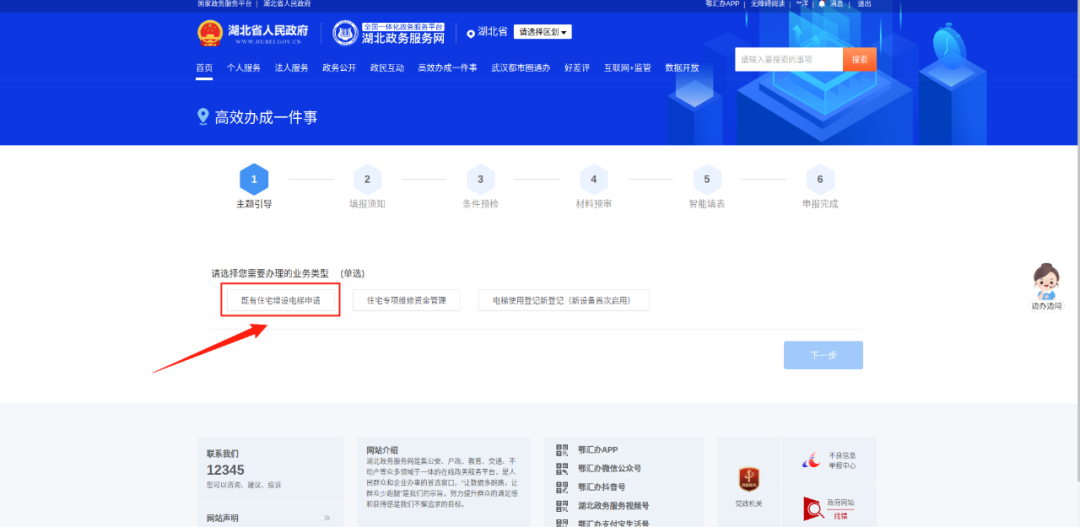Click the Hubei government national emblem logo
The height and width of the screenshot is (527, 1080).
tap(210, 33)
